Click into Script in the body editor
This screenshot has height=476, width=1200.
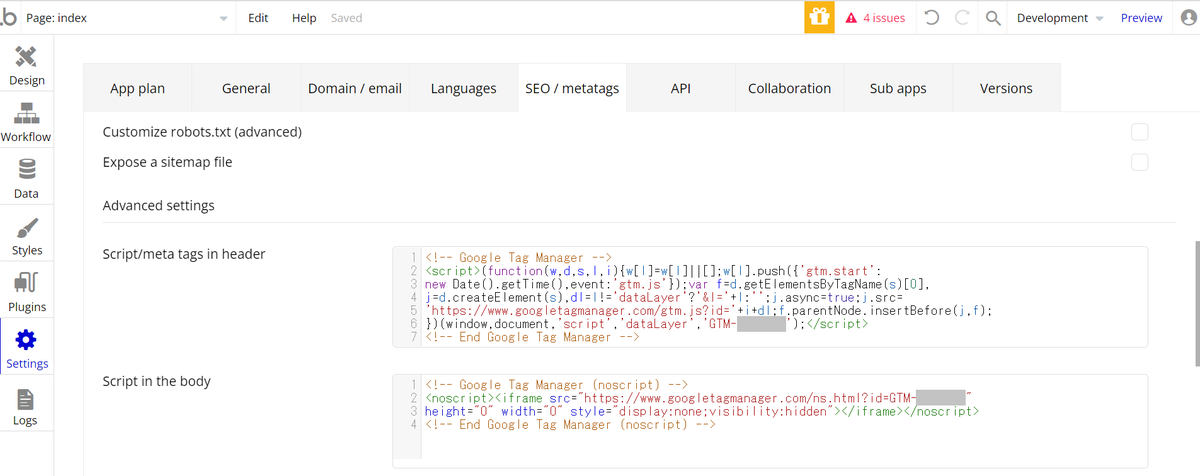(x=770, y=421)
